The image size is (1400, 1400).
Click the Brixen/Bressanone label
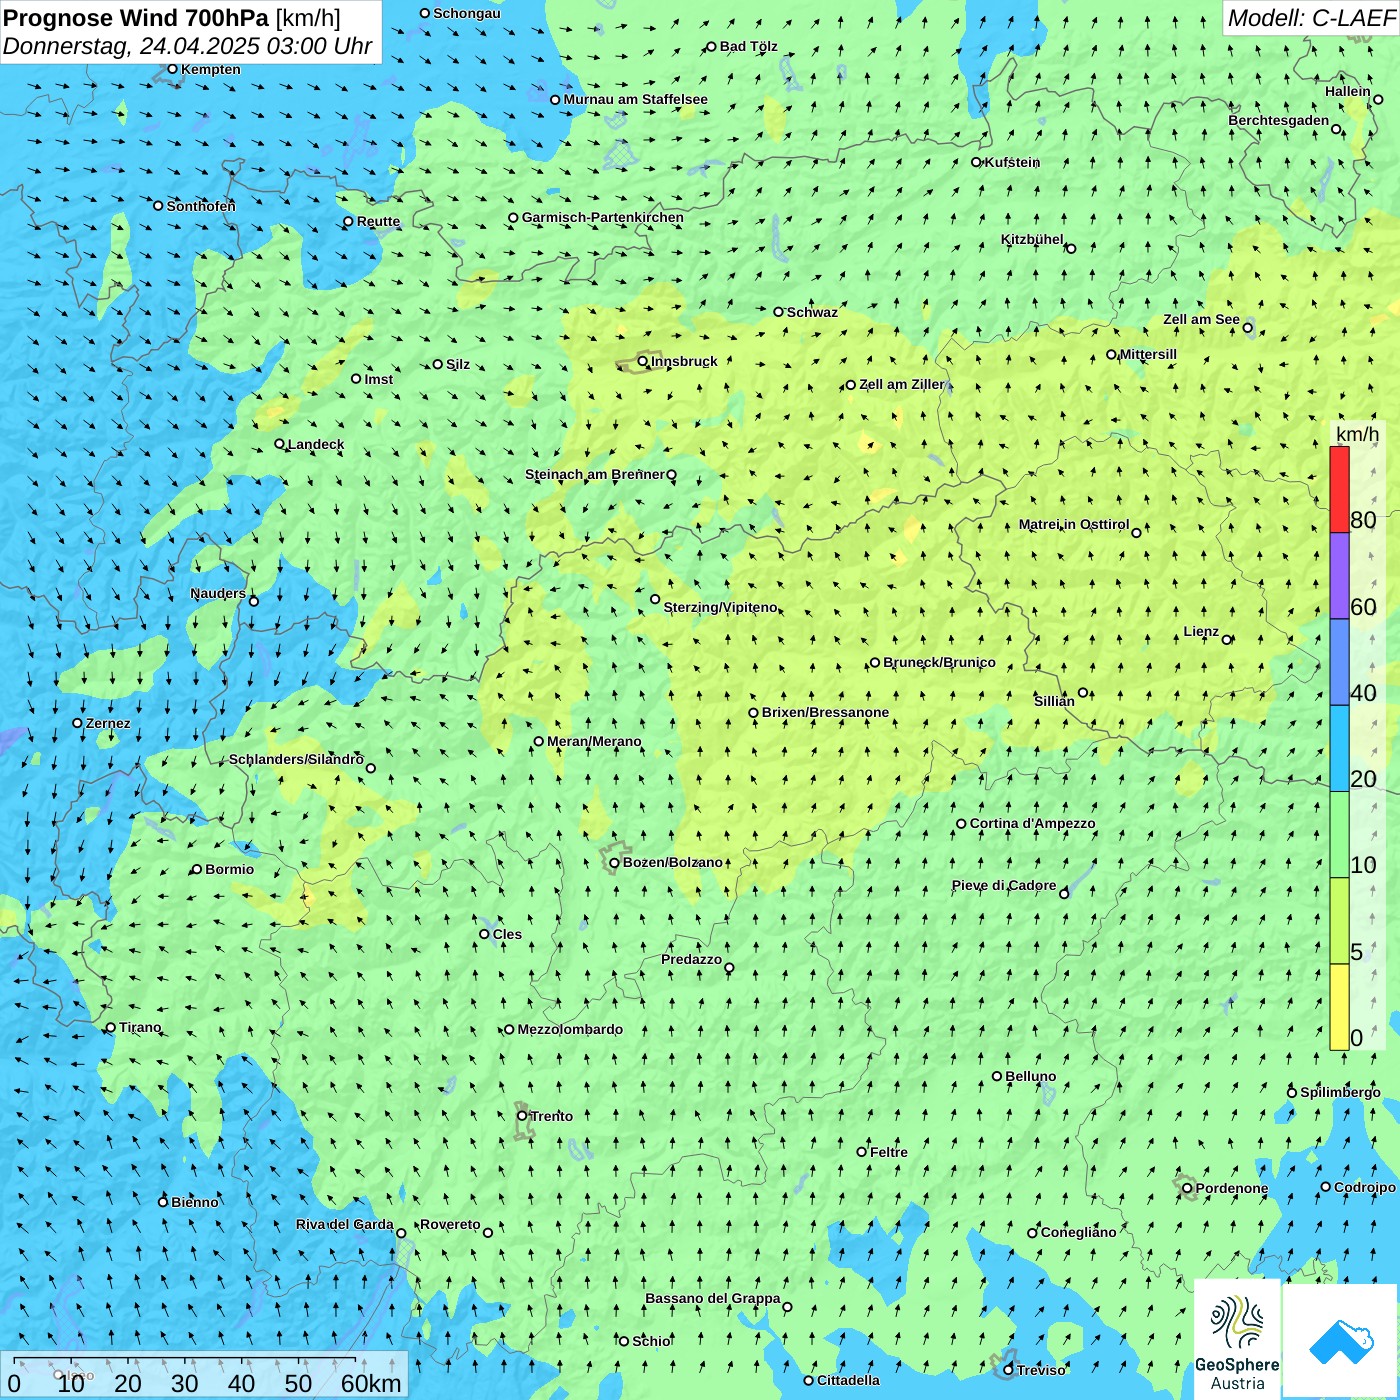click(825, 713)
